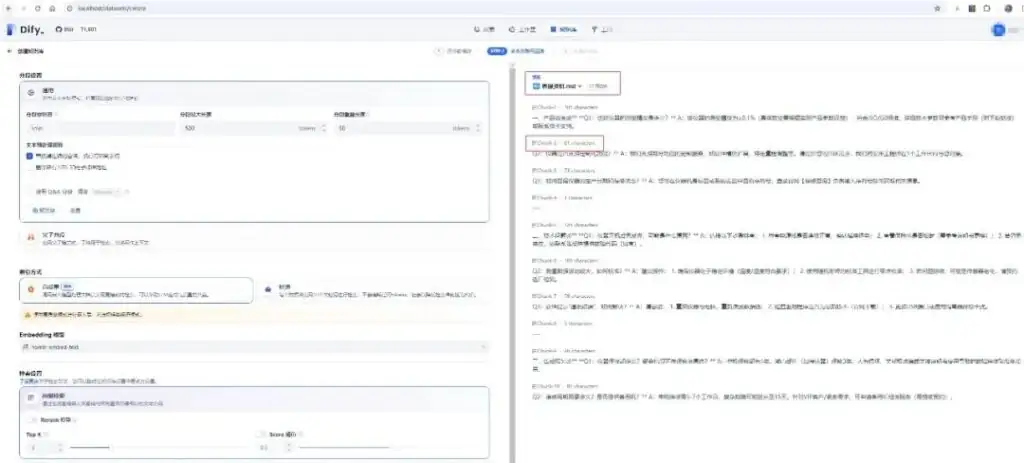Click the document file icon in preview selector

tap(536, 86)
